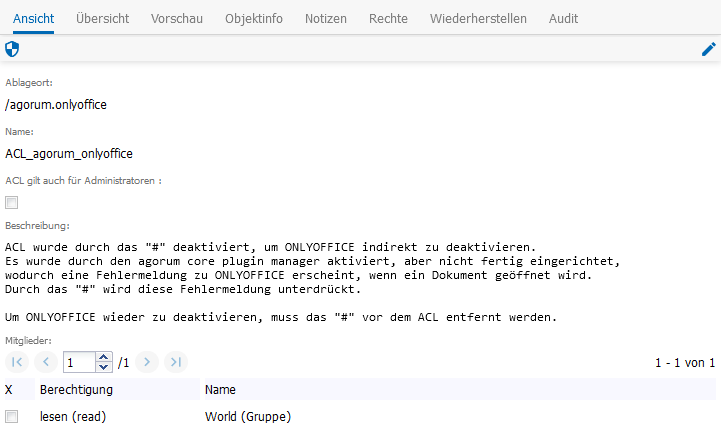
Task: Open the Audit tab
Action: [x=563, y=18]
